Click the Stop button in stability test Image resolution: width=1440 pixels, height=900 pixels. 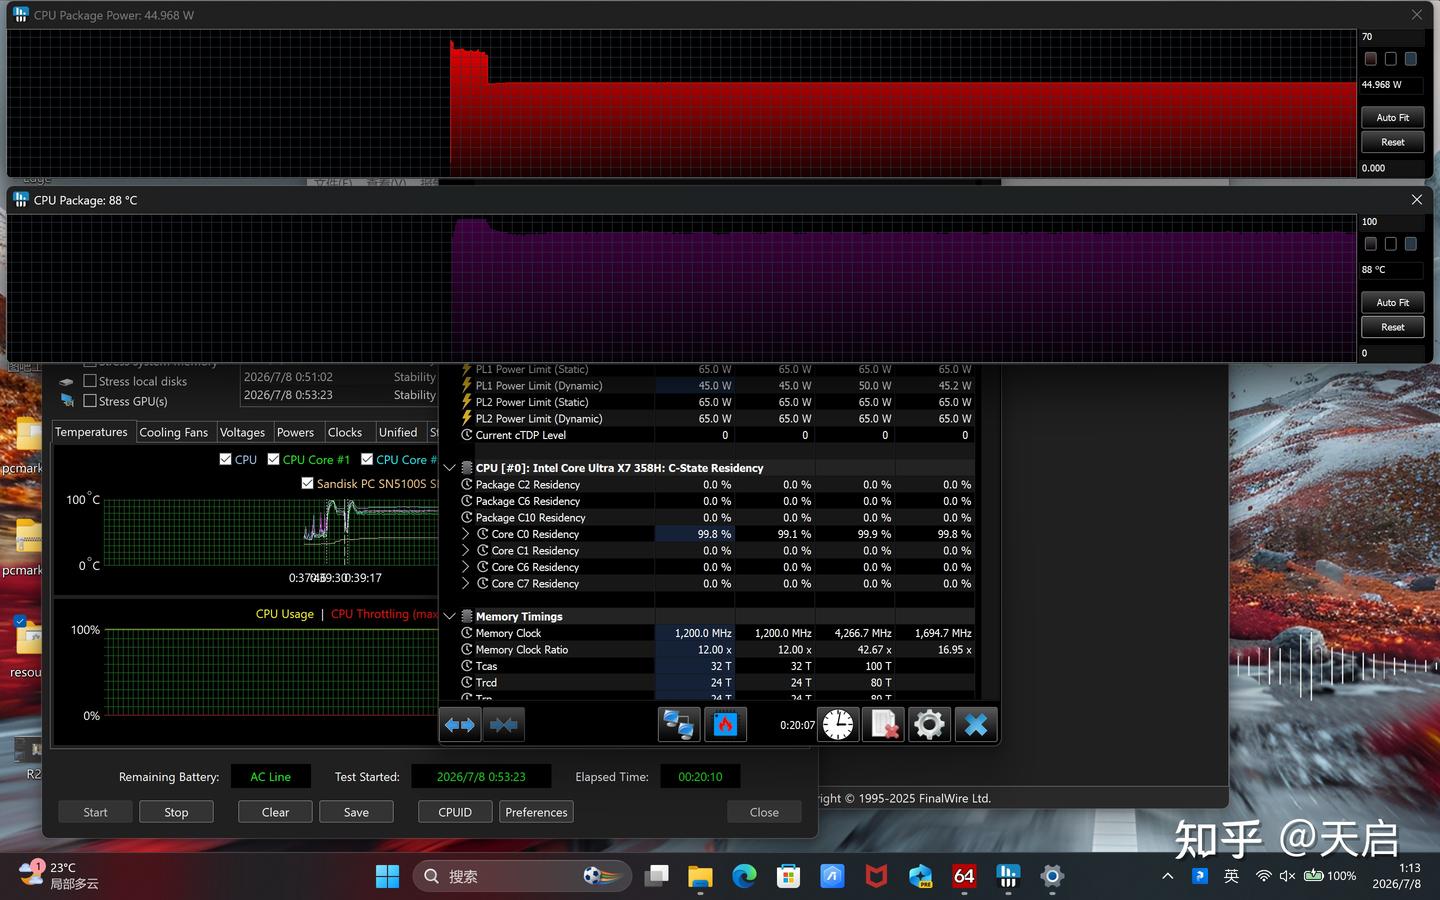[x=176, y=812]
